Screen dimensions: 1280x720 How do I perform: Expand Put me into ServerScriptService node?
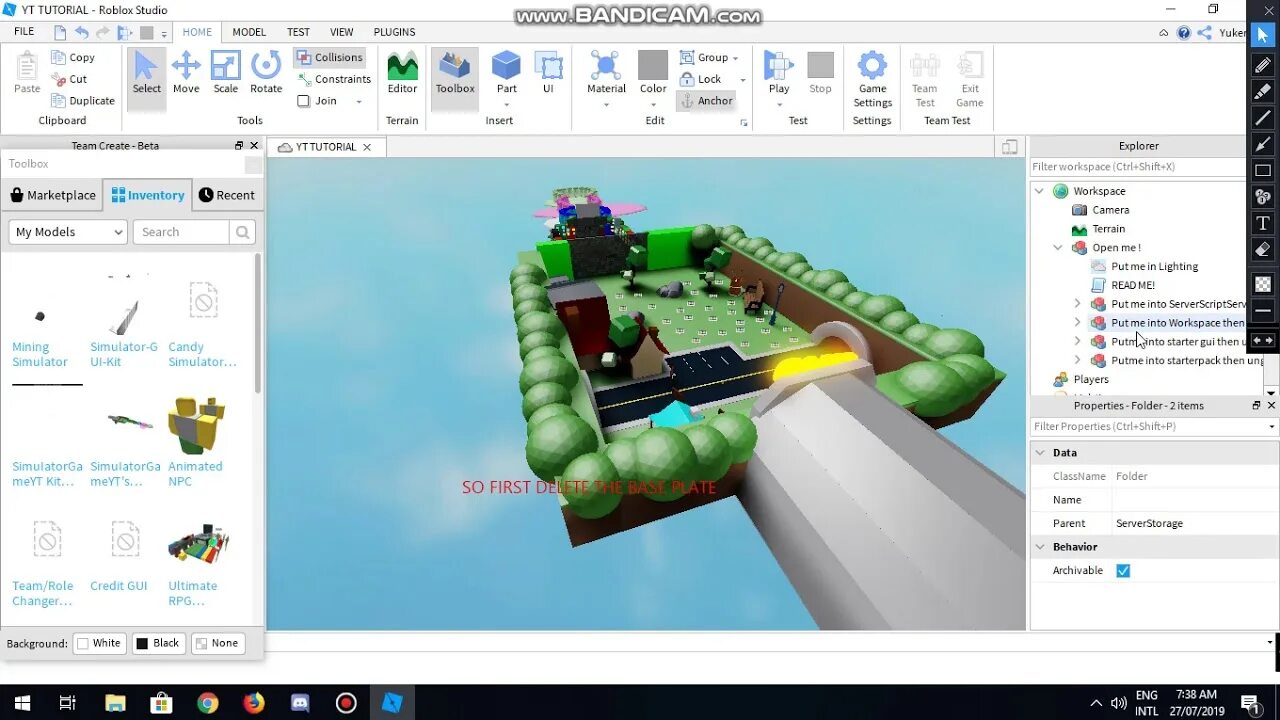[1077, 304]
